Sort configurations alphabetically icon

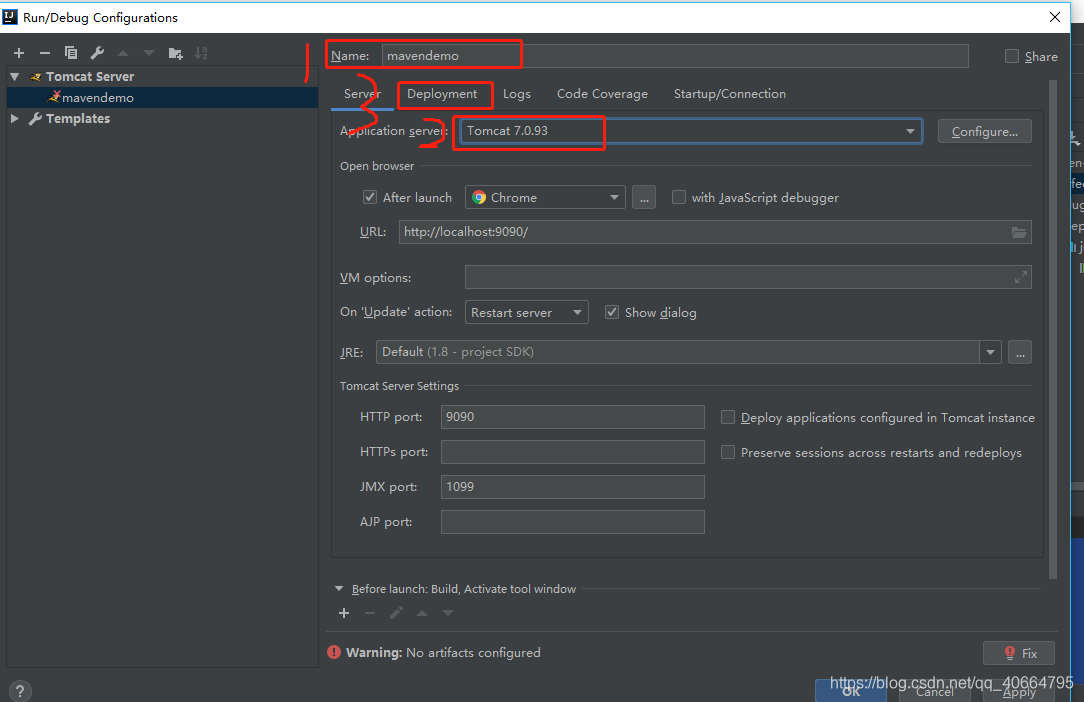pyautogui.click(x=201, y=53)
